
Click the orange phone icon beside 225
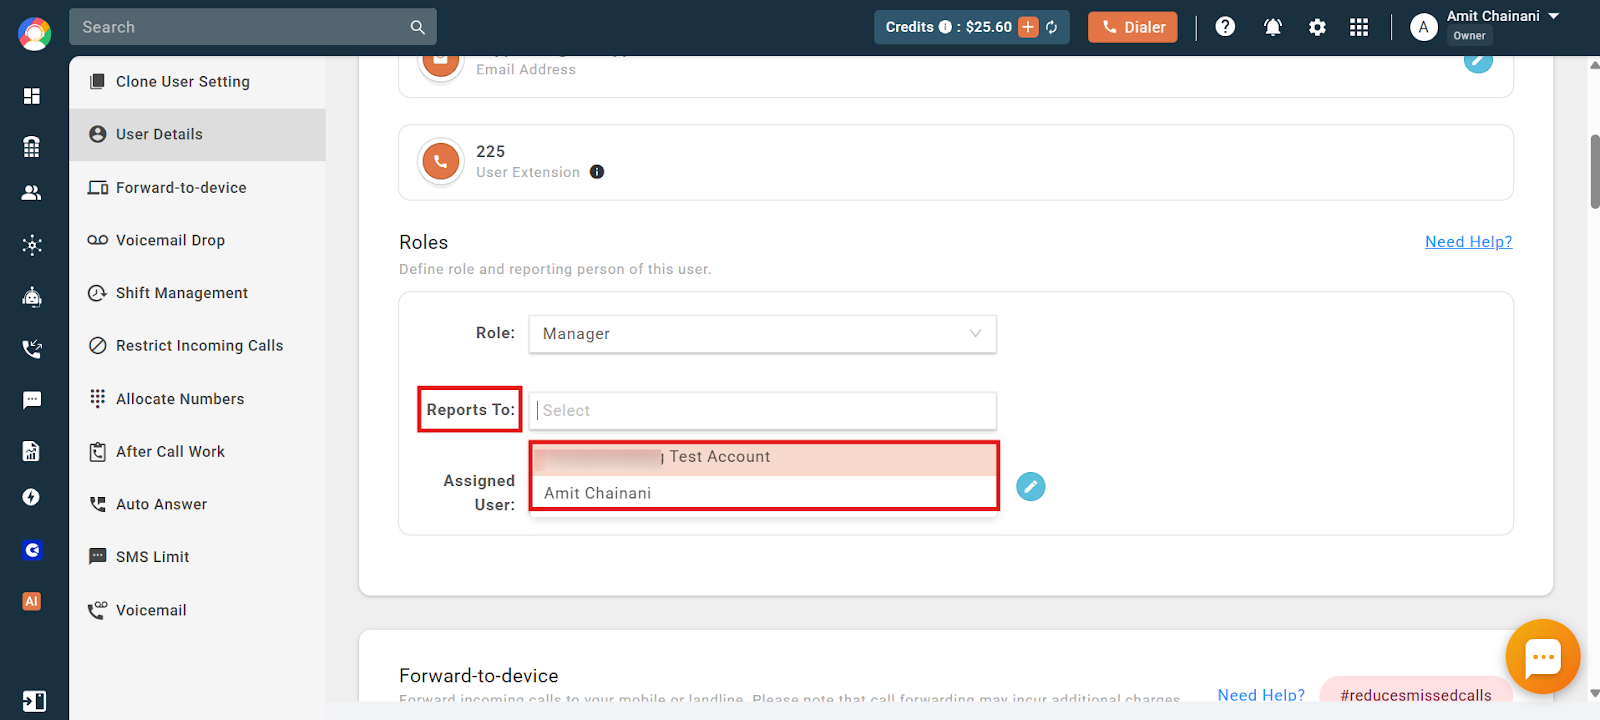[441, 161]
